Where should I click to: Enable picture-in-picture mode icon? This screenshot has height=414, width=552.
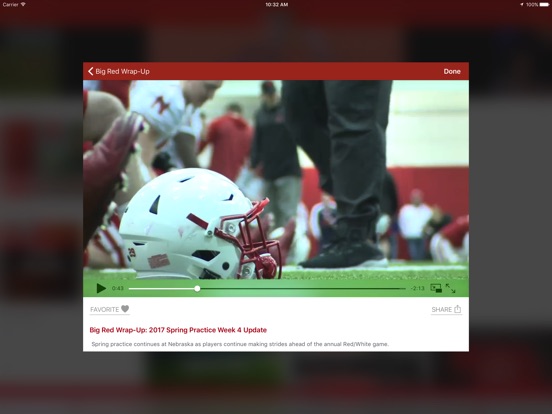point(436,288)
